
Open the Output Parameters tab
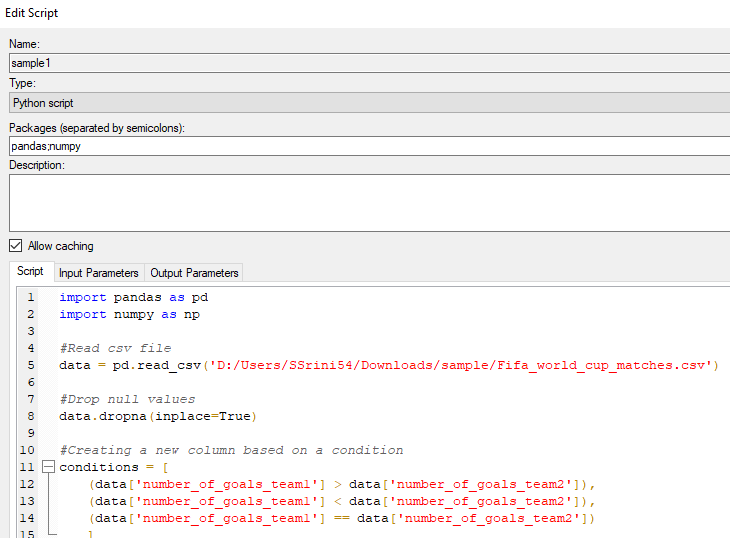194,273
